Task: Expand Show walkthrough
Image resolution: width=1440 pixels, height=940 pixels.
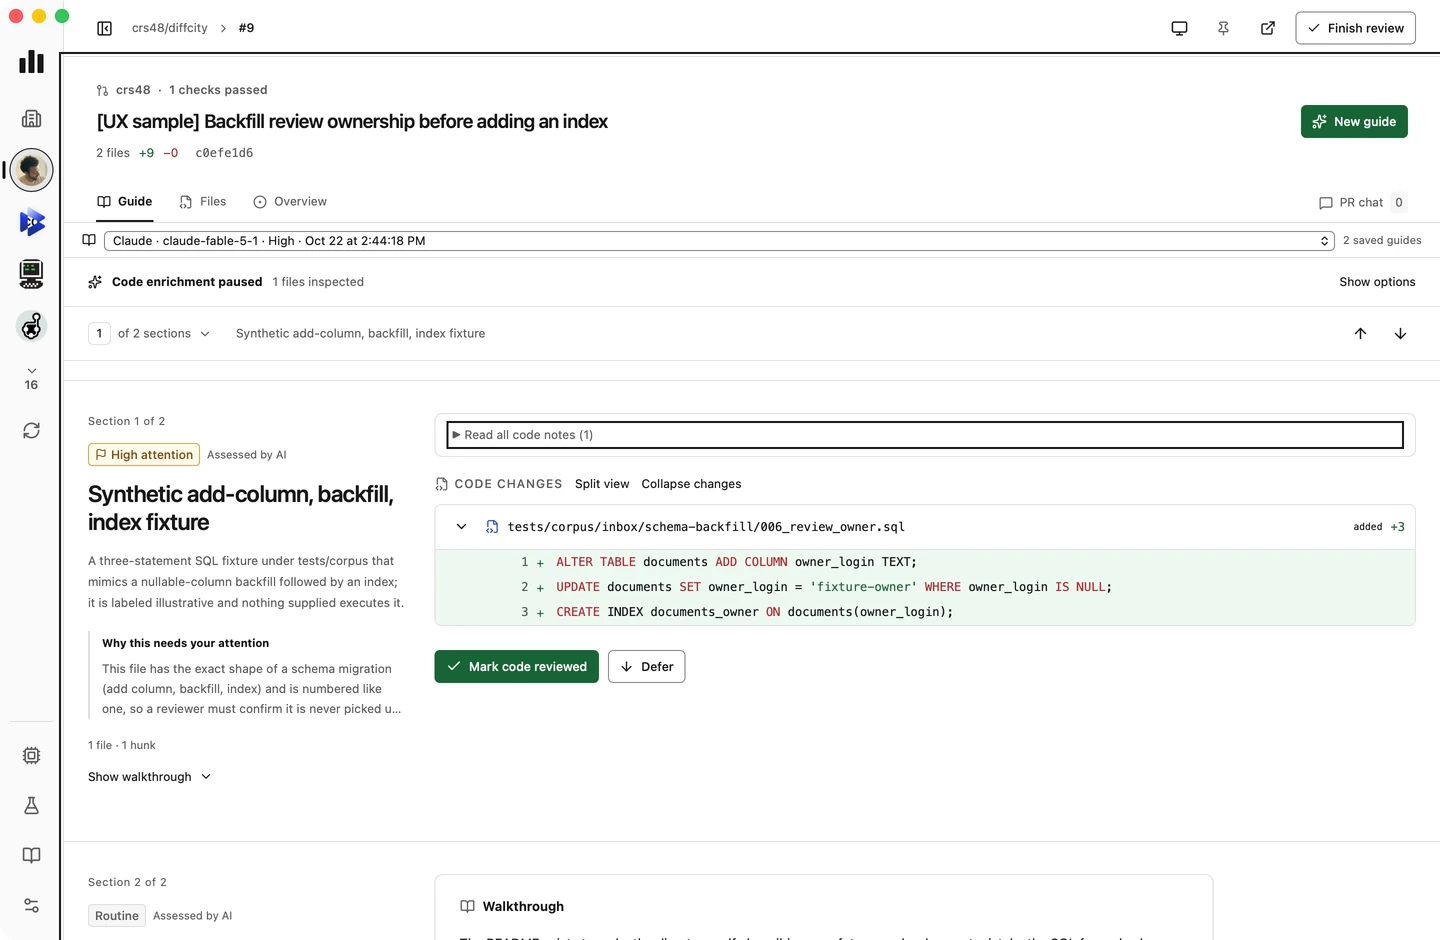Action: (150, 777)
